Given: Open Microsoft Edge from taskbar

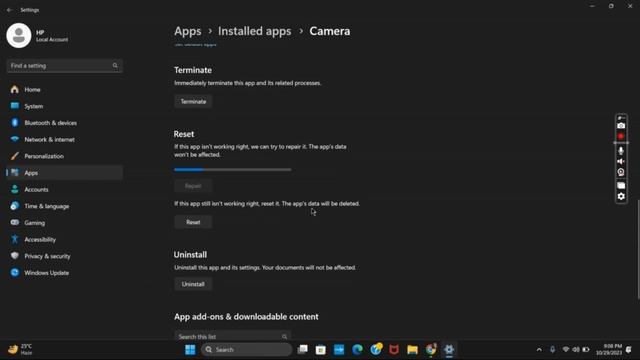Looking at the screenshot, I should pos(357,350).
